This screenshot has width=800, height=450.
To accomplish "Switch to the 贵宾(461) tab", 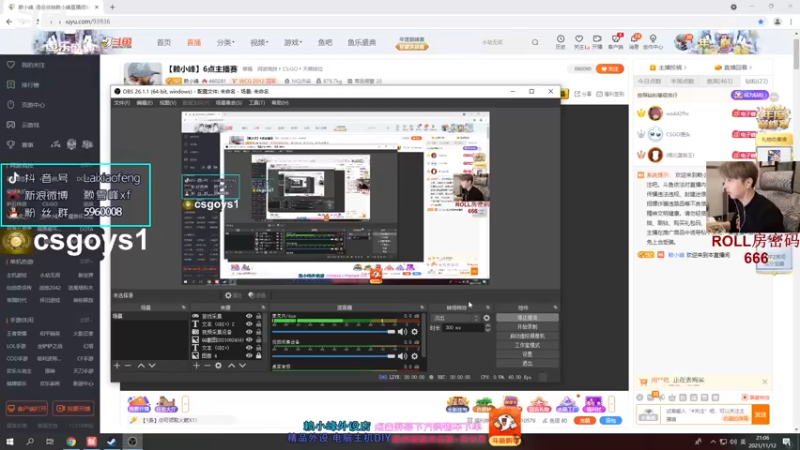I will click(x=719, y=81).
